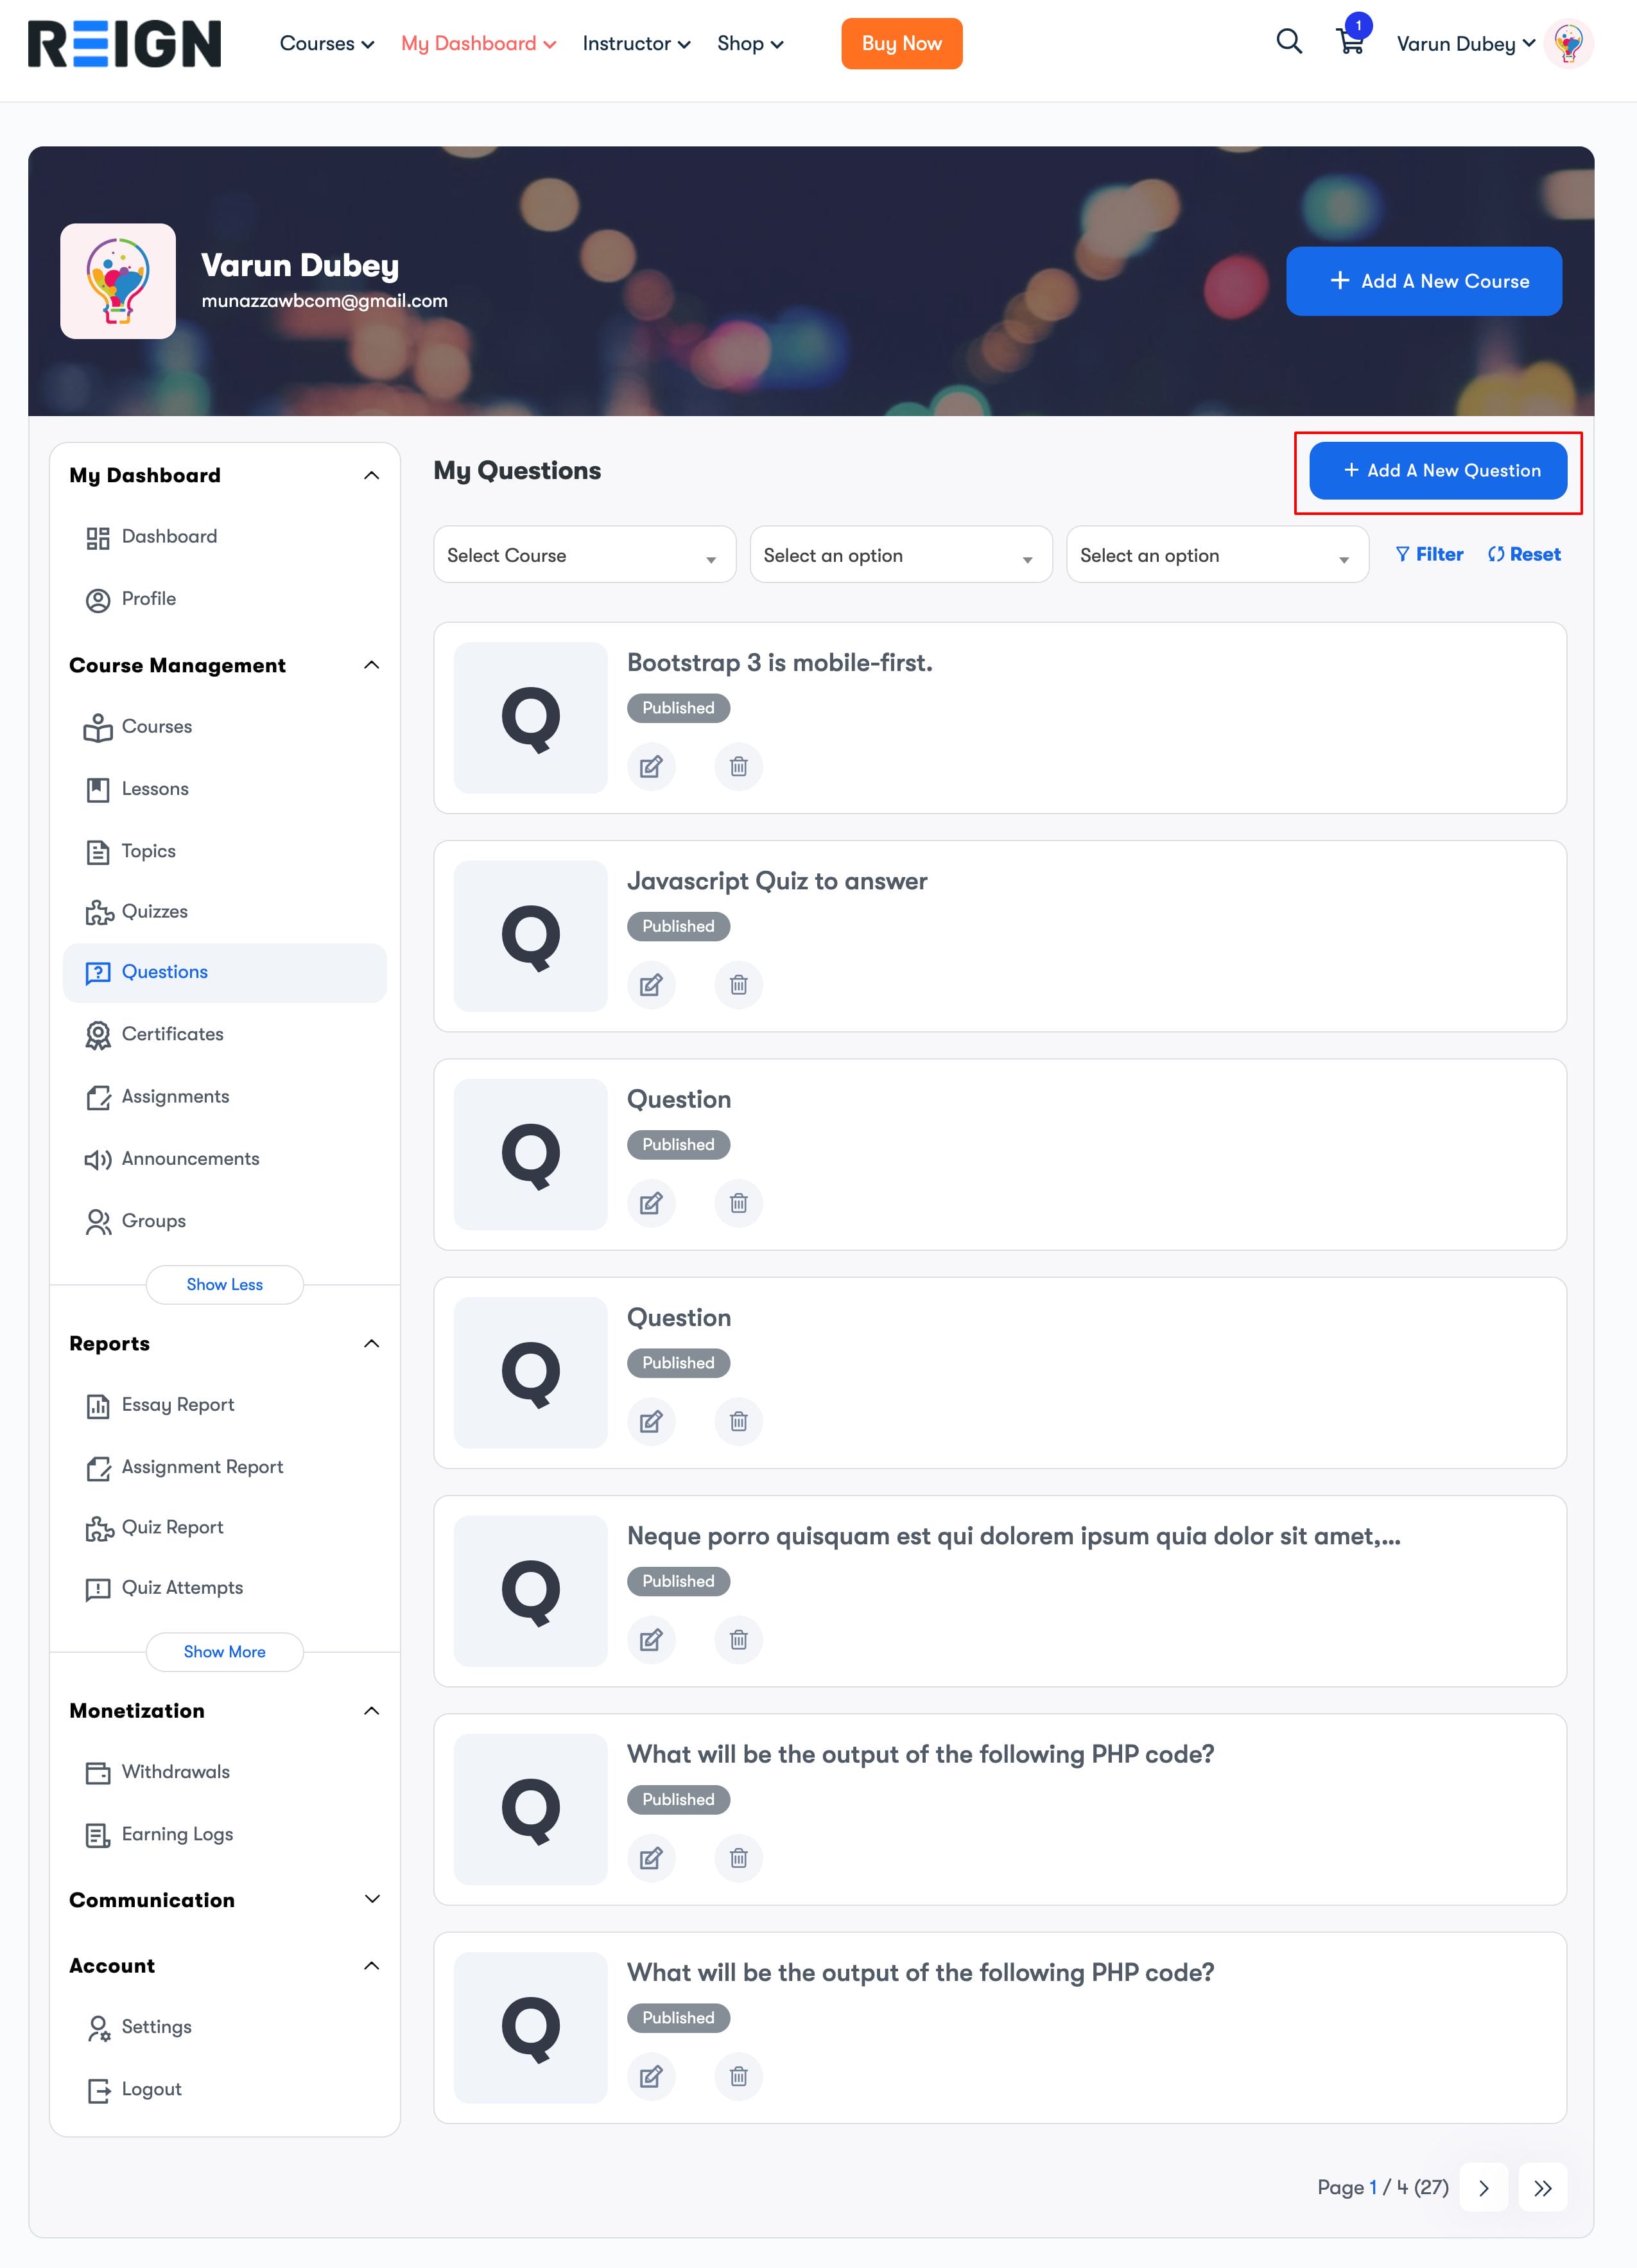Collapse the Reports sidebar section
The height and width of the screenshot is (2268, 1637).
coord(372,1343)
